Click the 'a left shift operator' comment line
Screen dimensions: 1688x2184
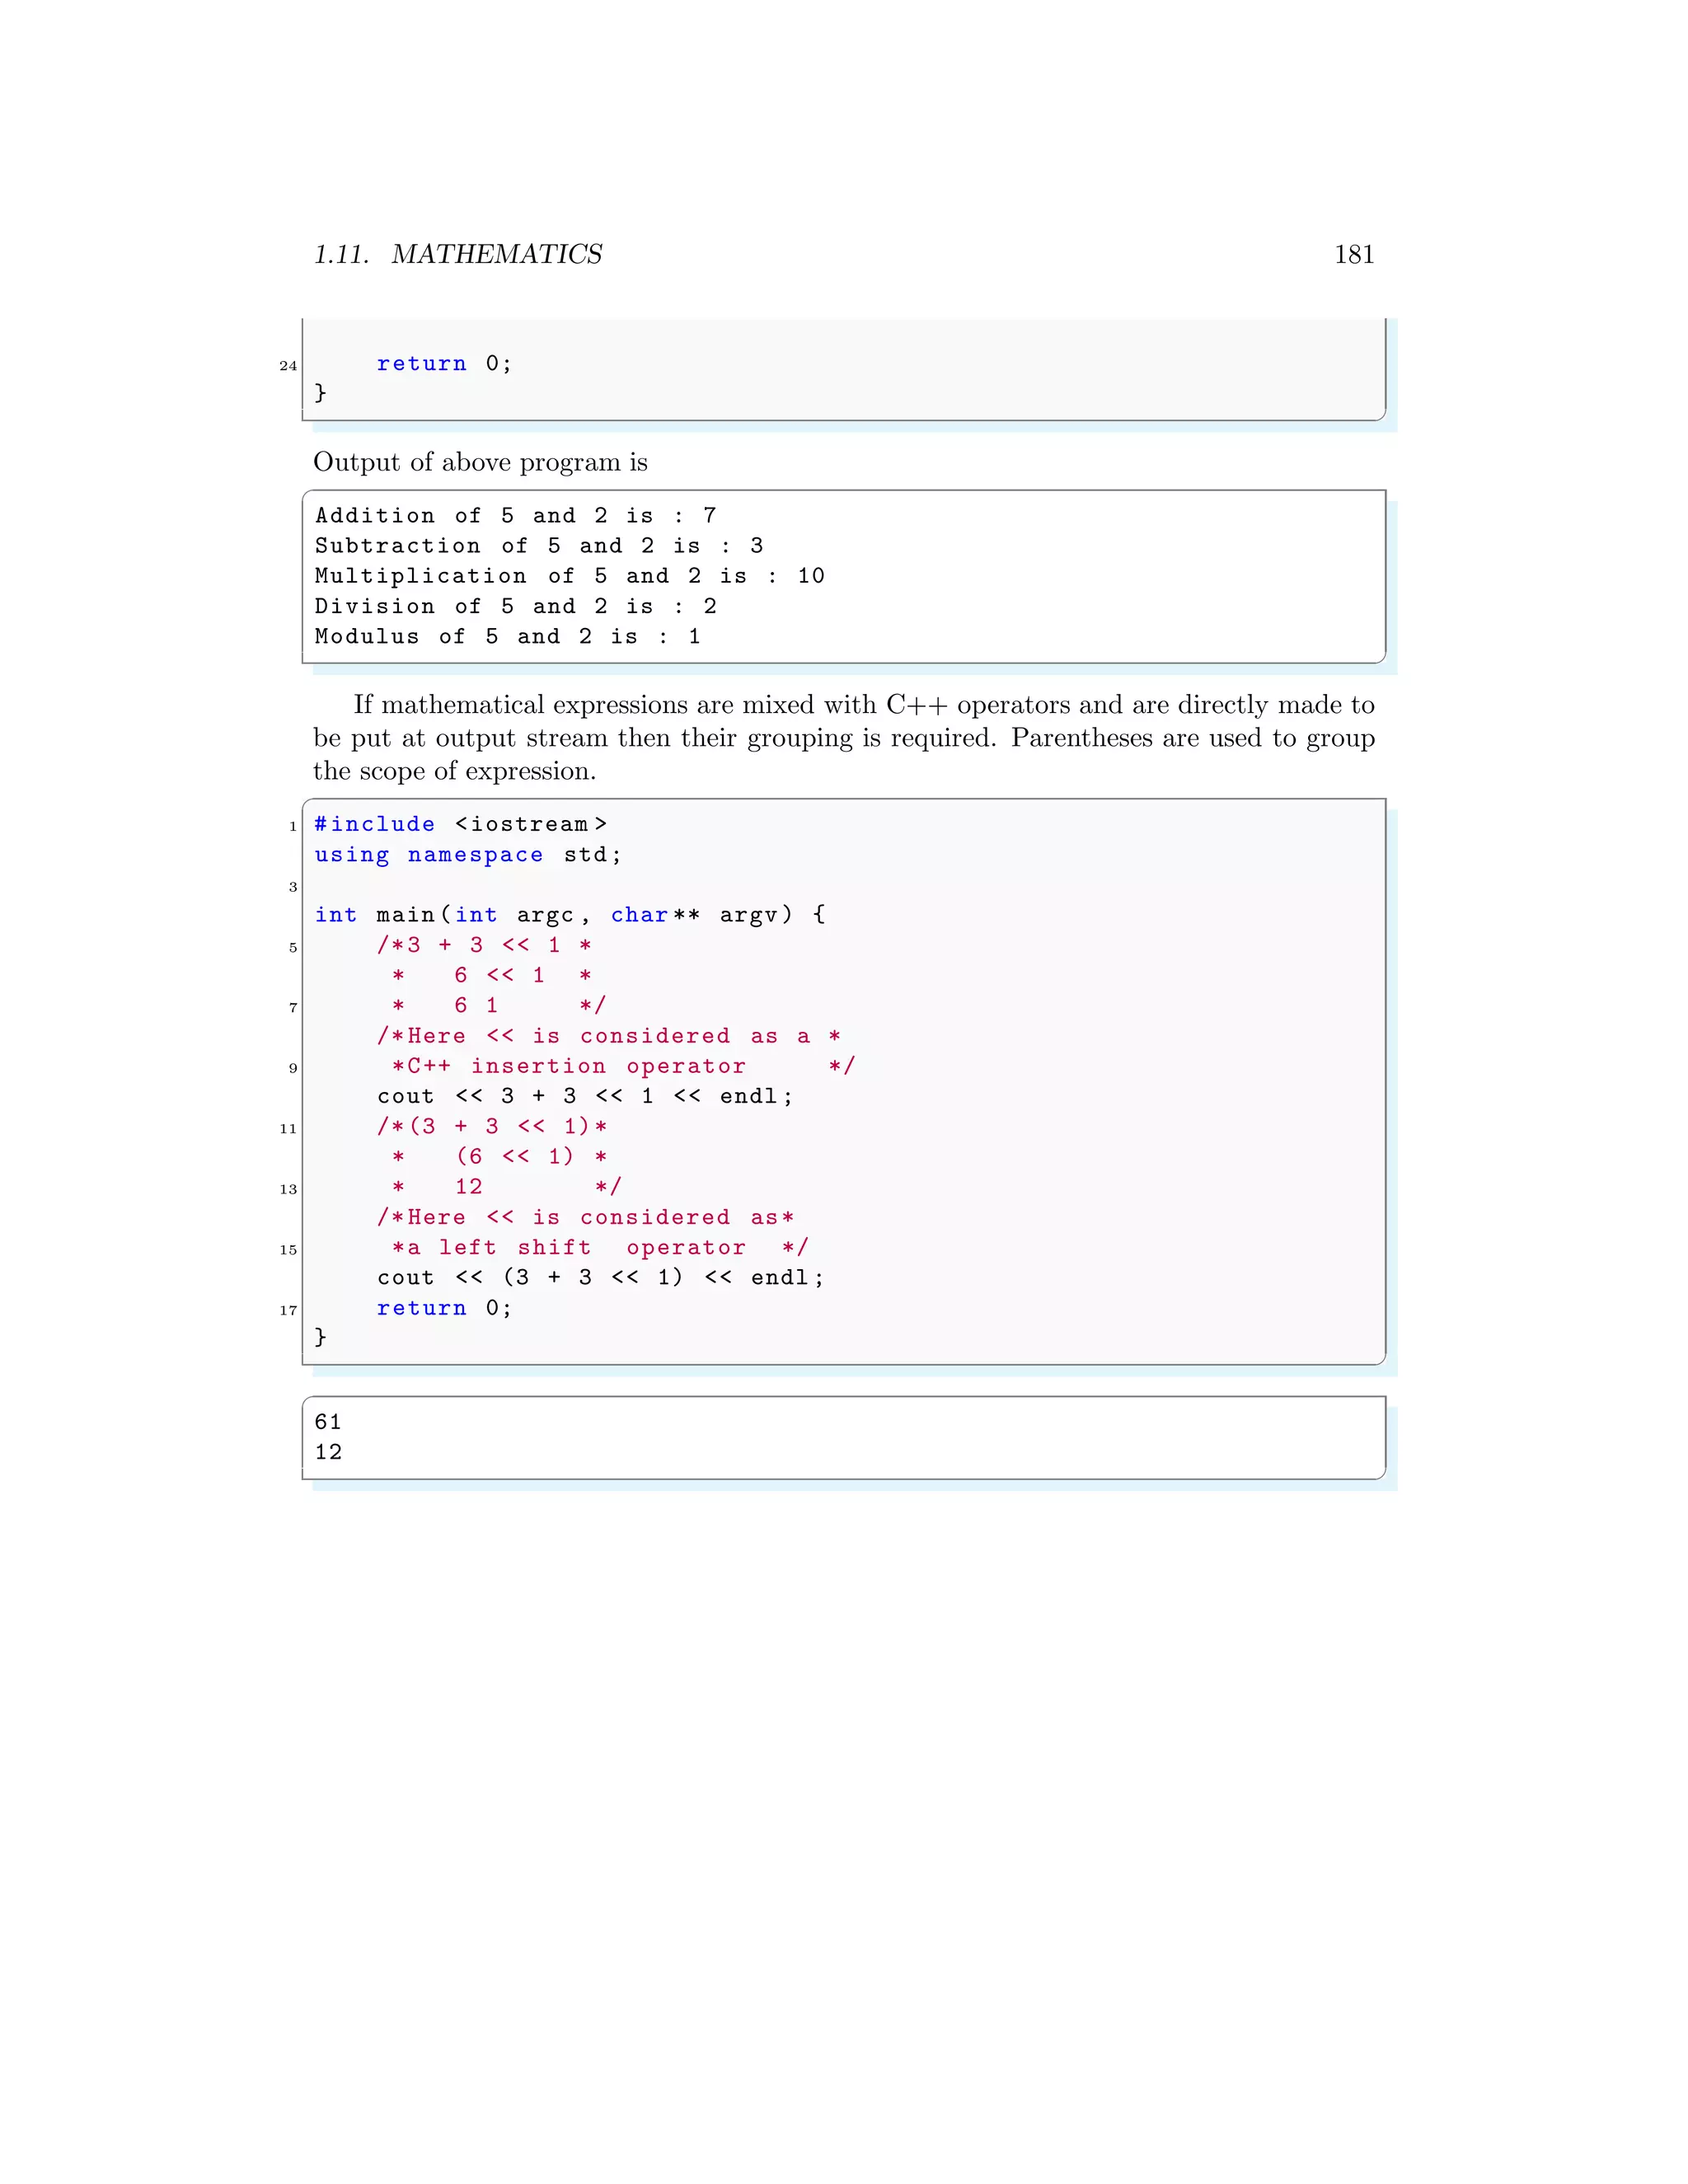(598, 1248)
